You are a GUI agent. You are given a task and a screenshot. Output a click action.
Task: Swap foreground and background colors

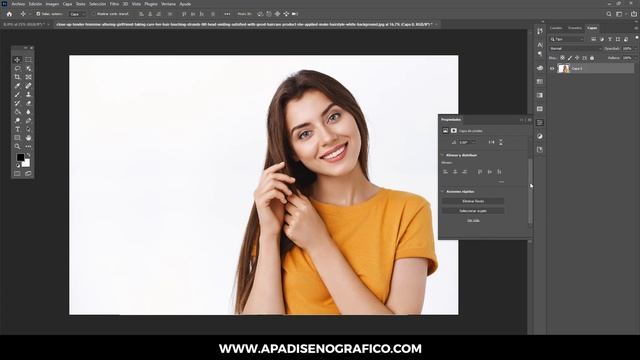tap(28, 155)
